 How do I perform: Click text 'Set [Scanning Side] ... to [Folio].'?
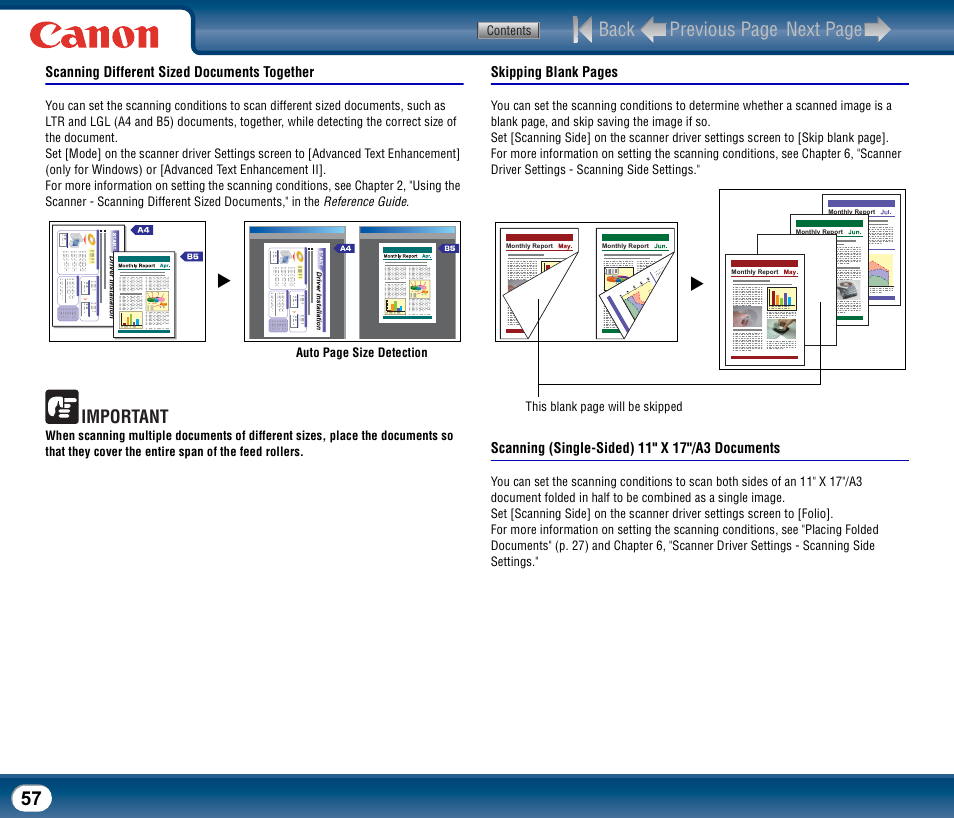[662, 514]
